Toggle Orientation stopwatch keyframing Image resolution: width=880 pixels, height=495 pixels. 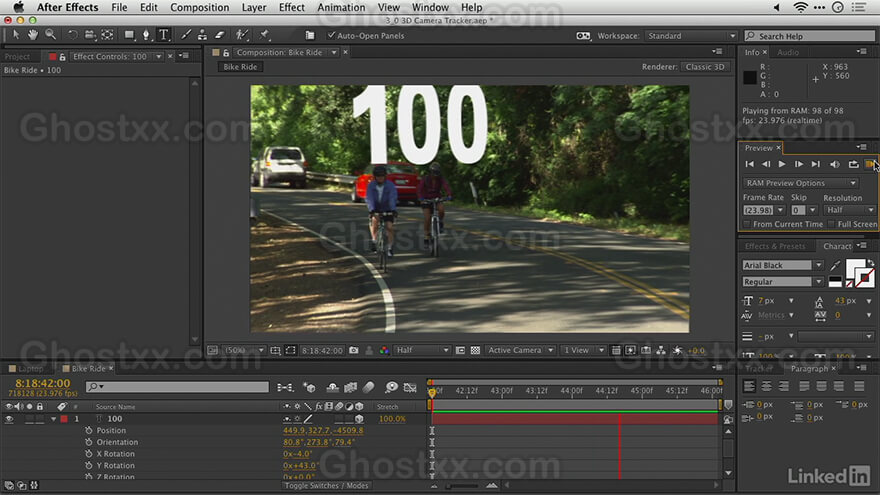coord(89,442)
